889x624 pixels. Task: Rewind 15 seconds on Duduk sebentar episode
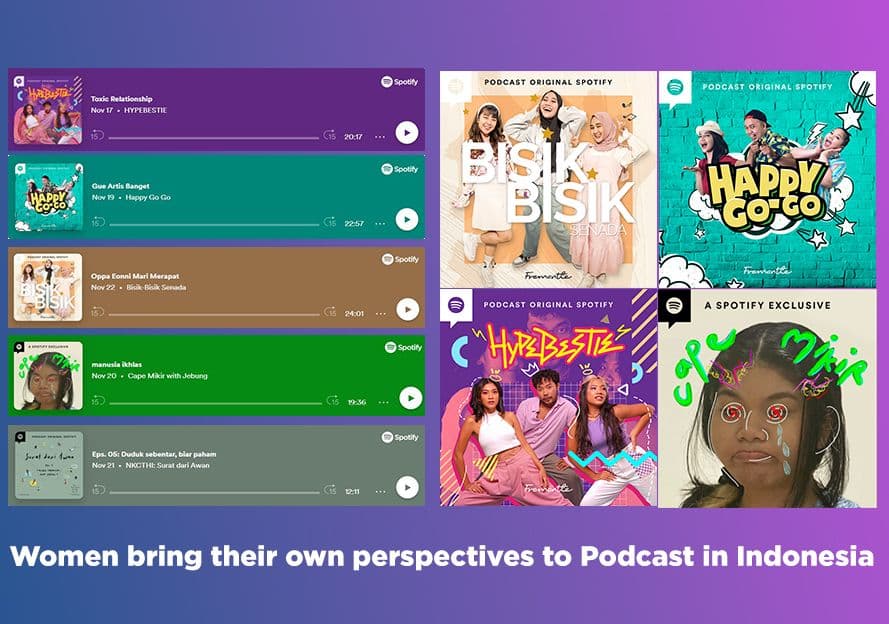98,490
